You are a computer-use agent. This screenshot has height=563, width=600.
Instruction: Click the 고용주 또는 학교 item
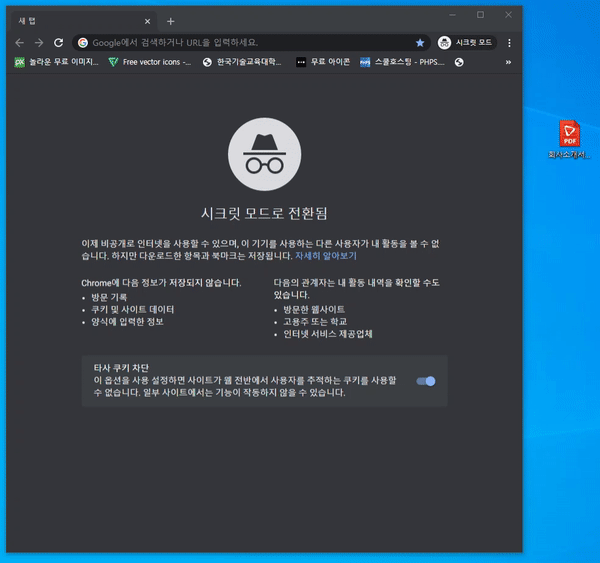pyautogui.click(x=315, y=321)
